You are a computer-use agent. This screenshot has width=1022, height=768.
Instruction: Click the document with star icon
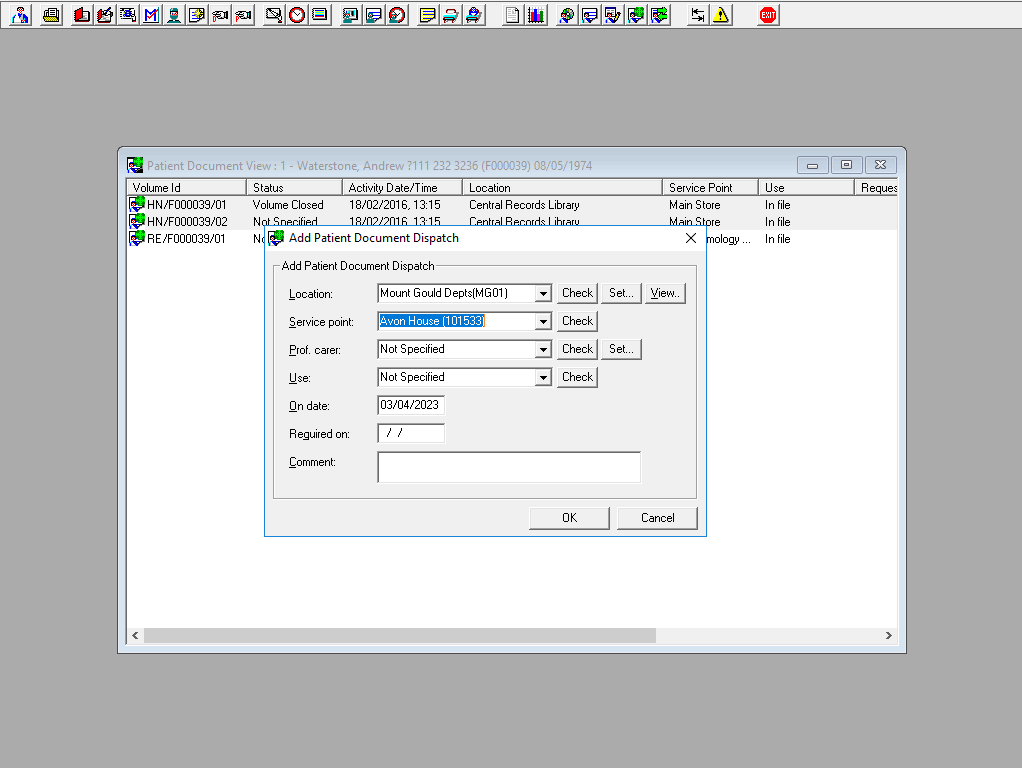[x=197, y=15]
